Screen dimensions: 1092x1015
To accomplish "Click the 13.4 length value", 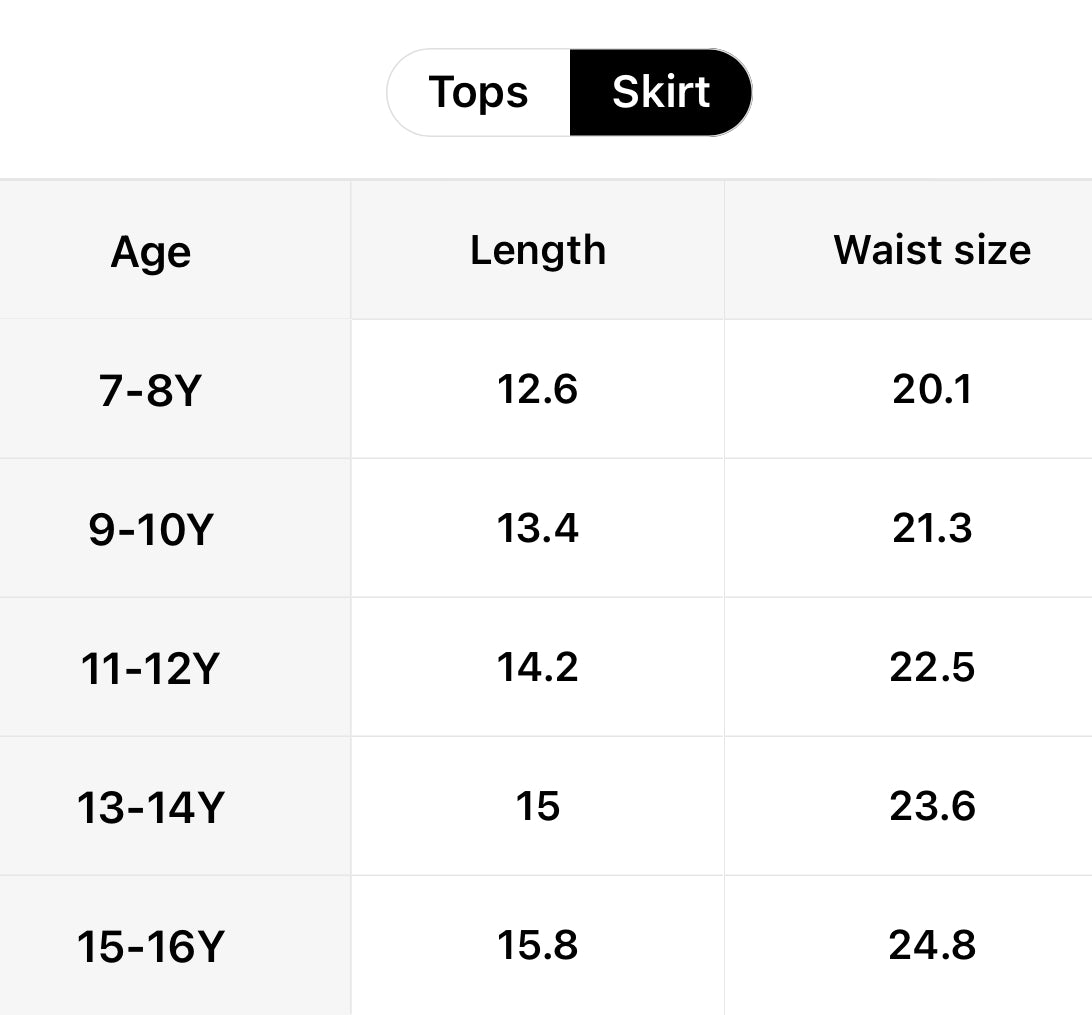I will pos(538,528).
